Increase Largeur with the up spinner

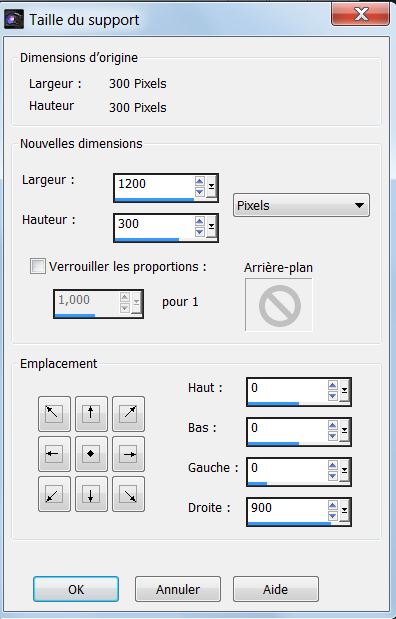(200, 181)
